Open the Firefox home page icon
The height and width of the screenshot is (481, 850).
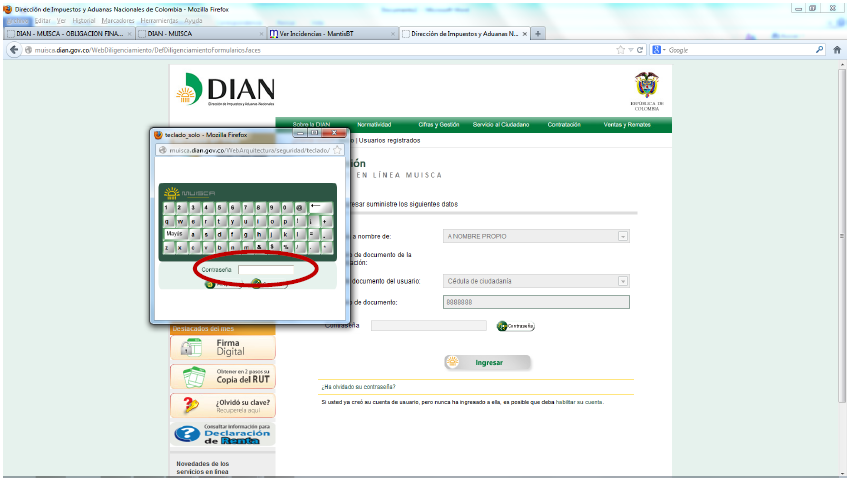[x=837, y=50]
